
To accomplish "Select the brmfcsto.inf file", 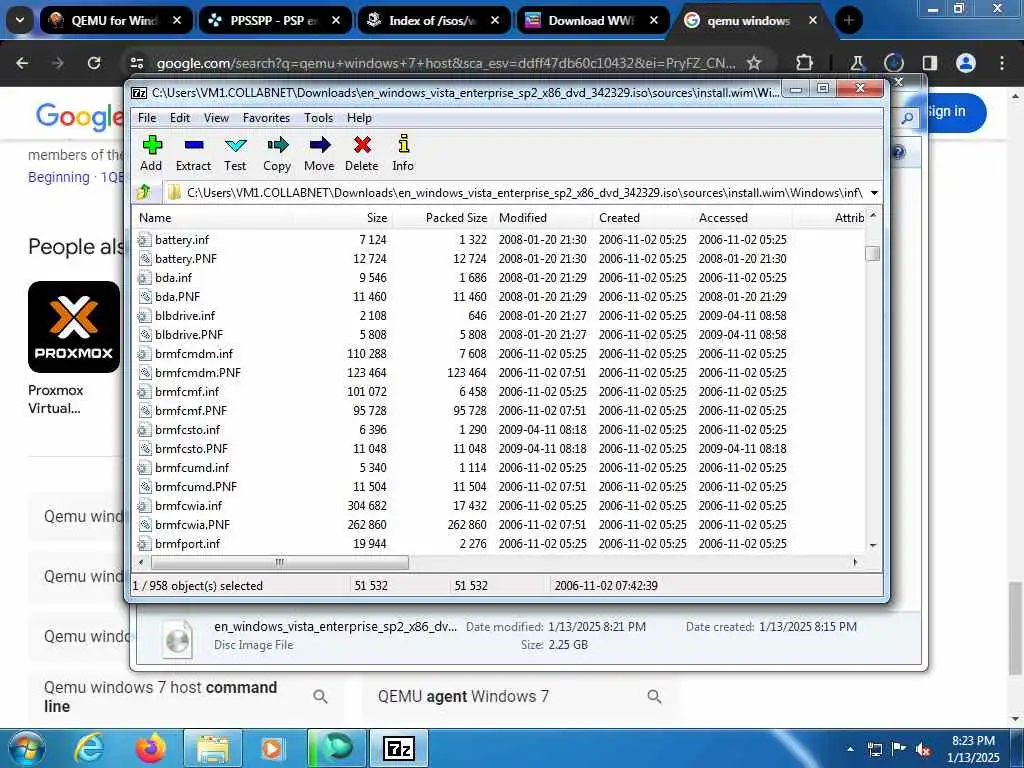I will coord(187,429).
